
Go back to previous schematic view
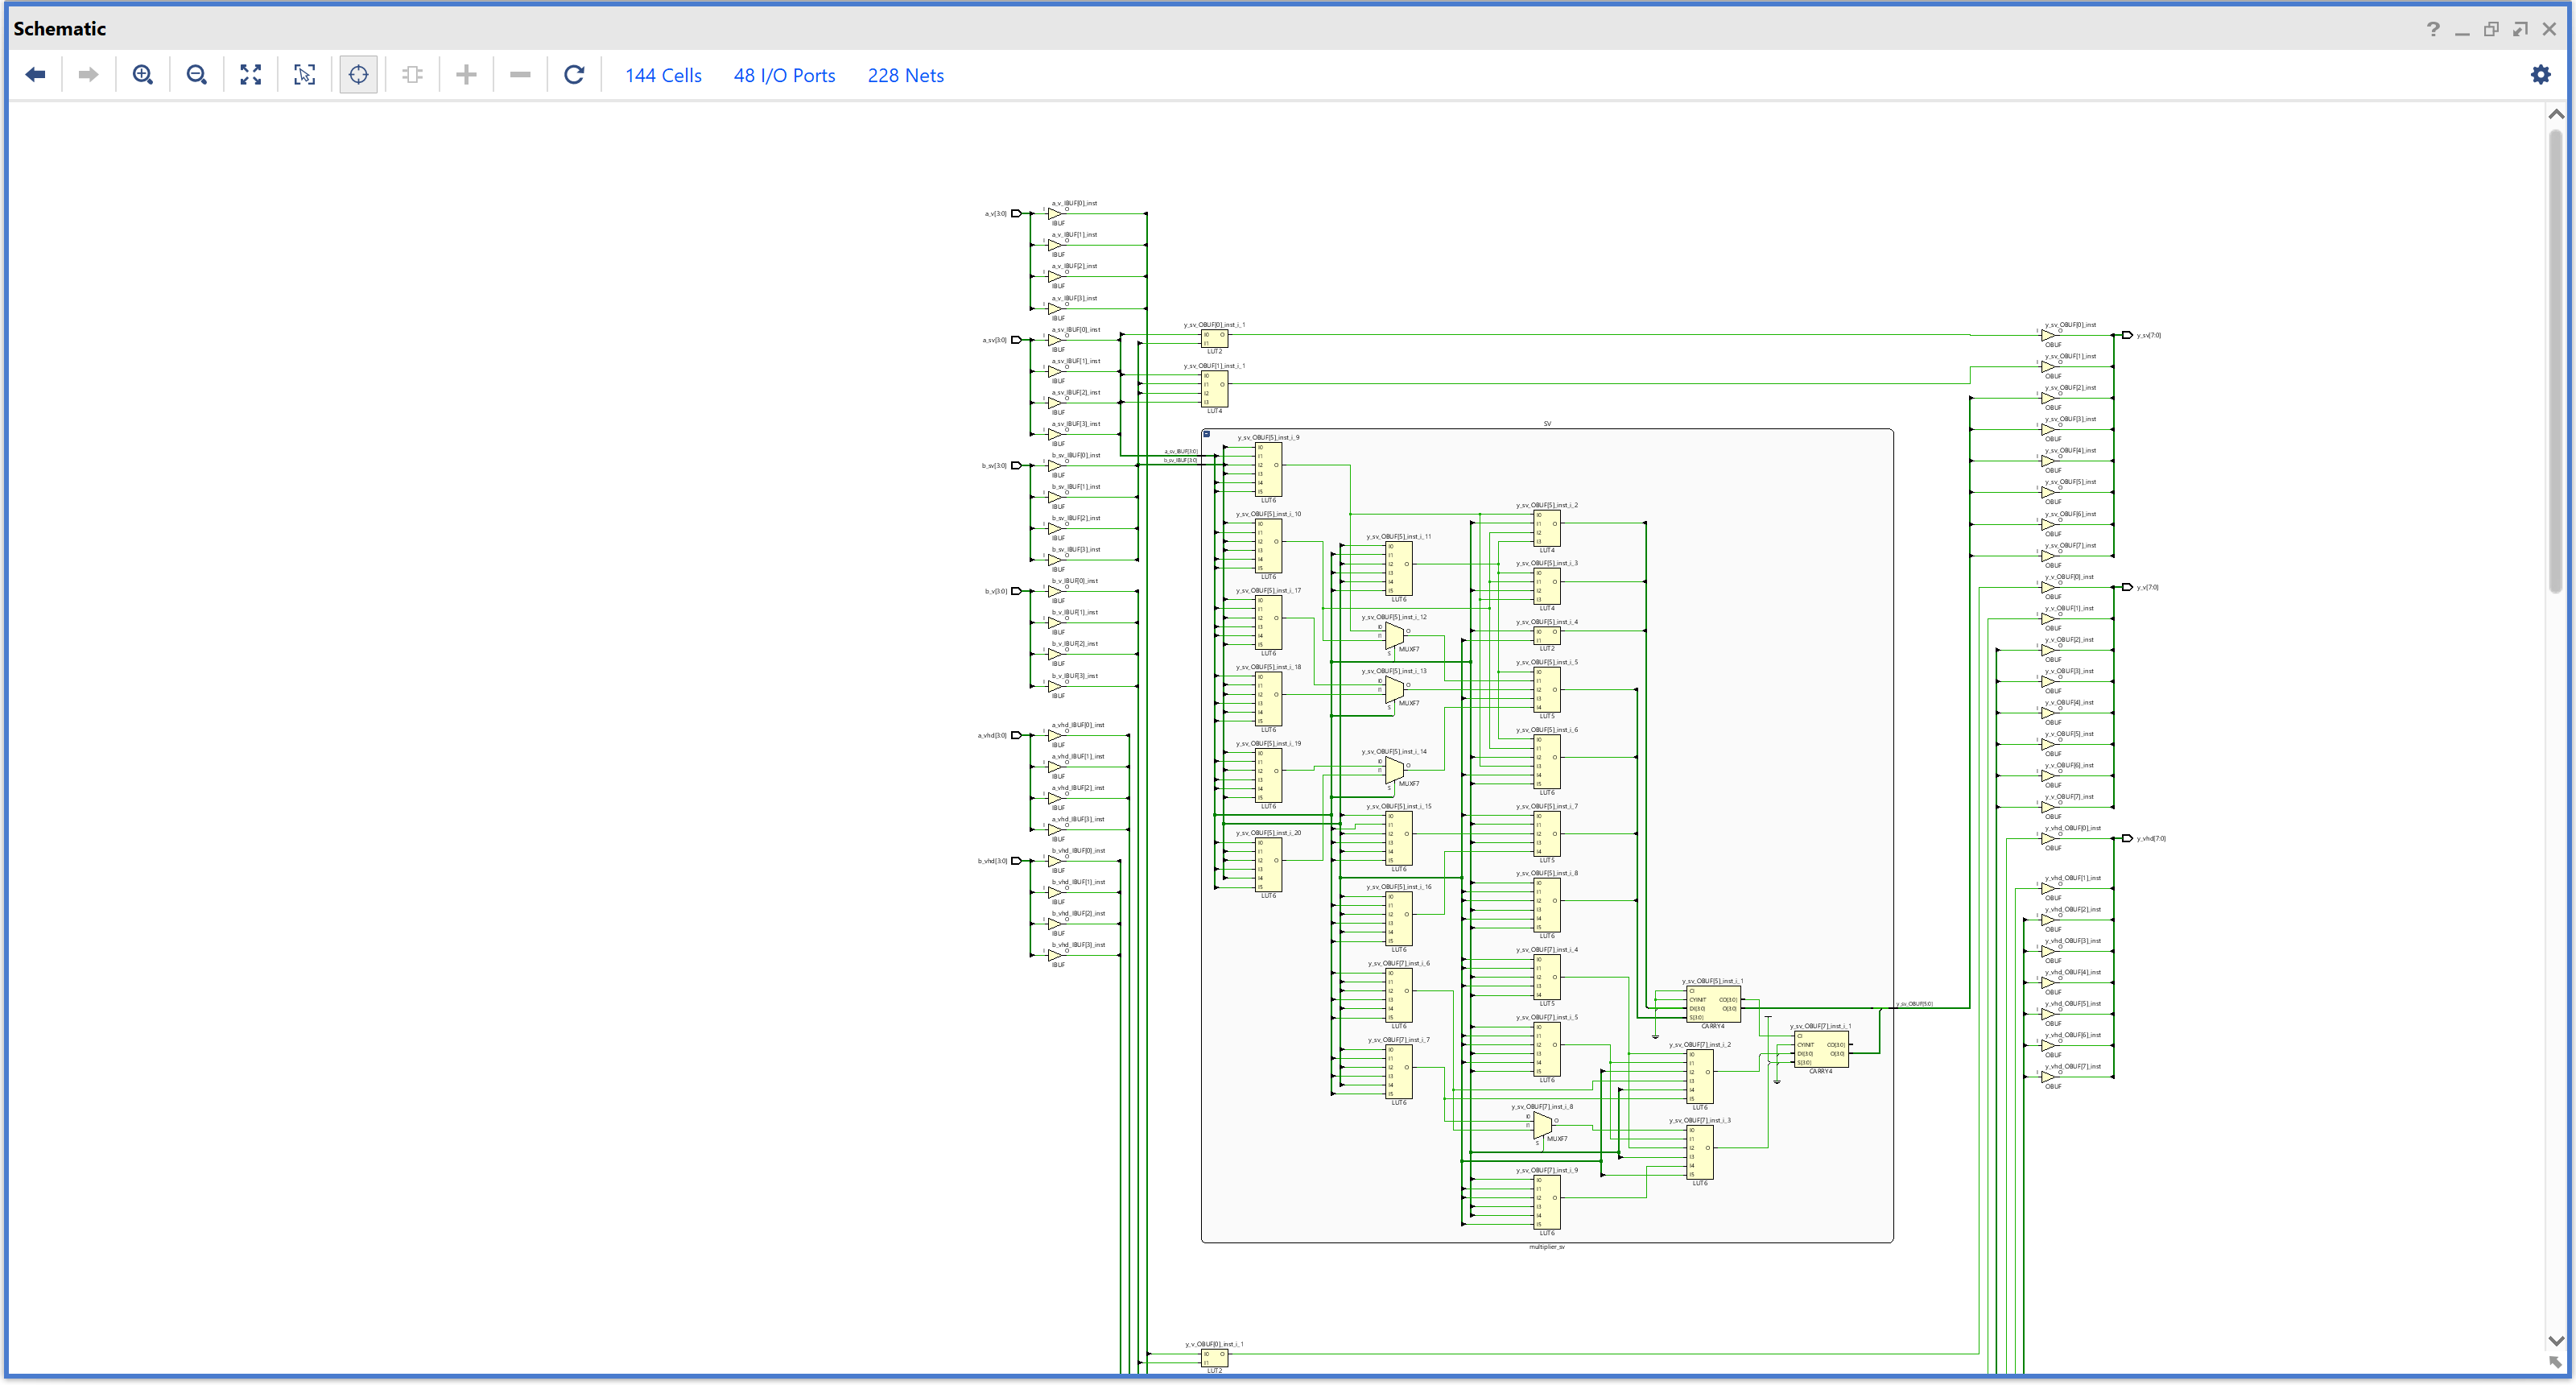coord(36,75)
